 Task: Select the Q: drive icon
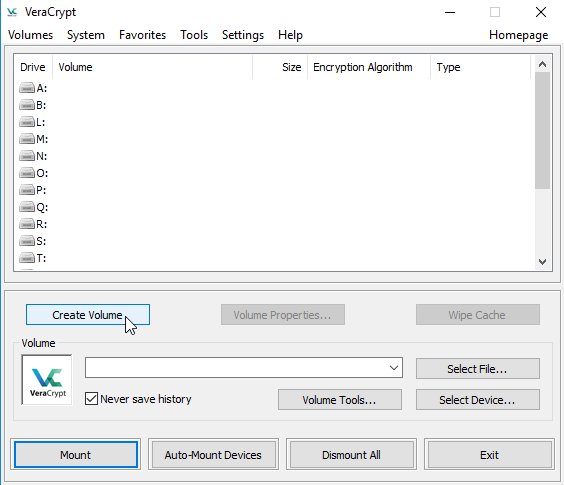click(x=27, y=207)
